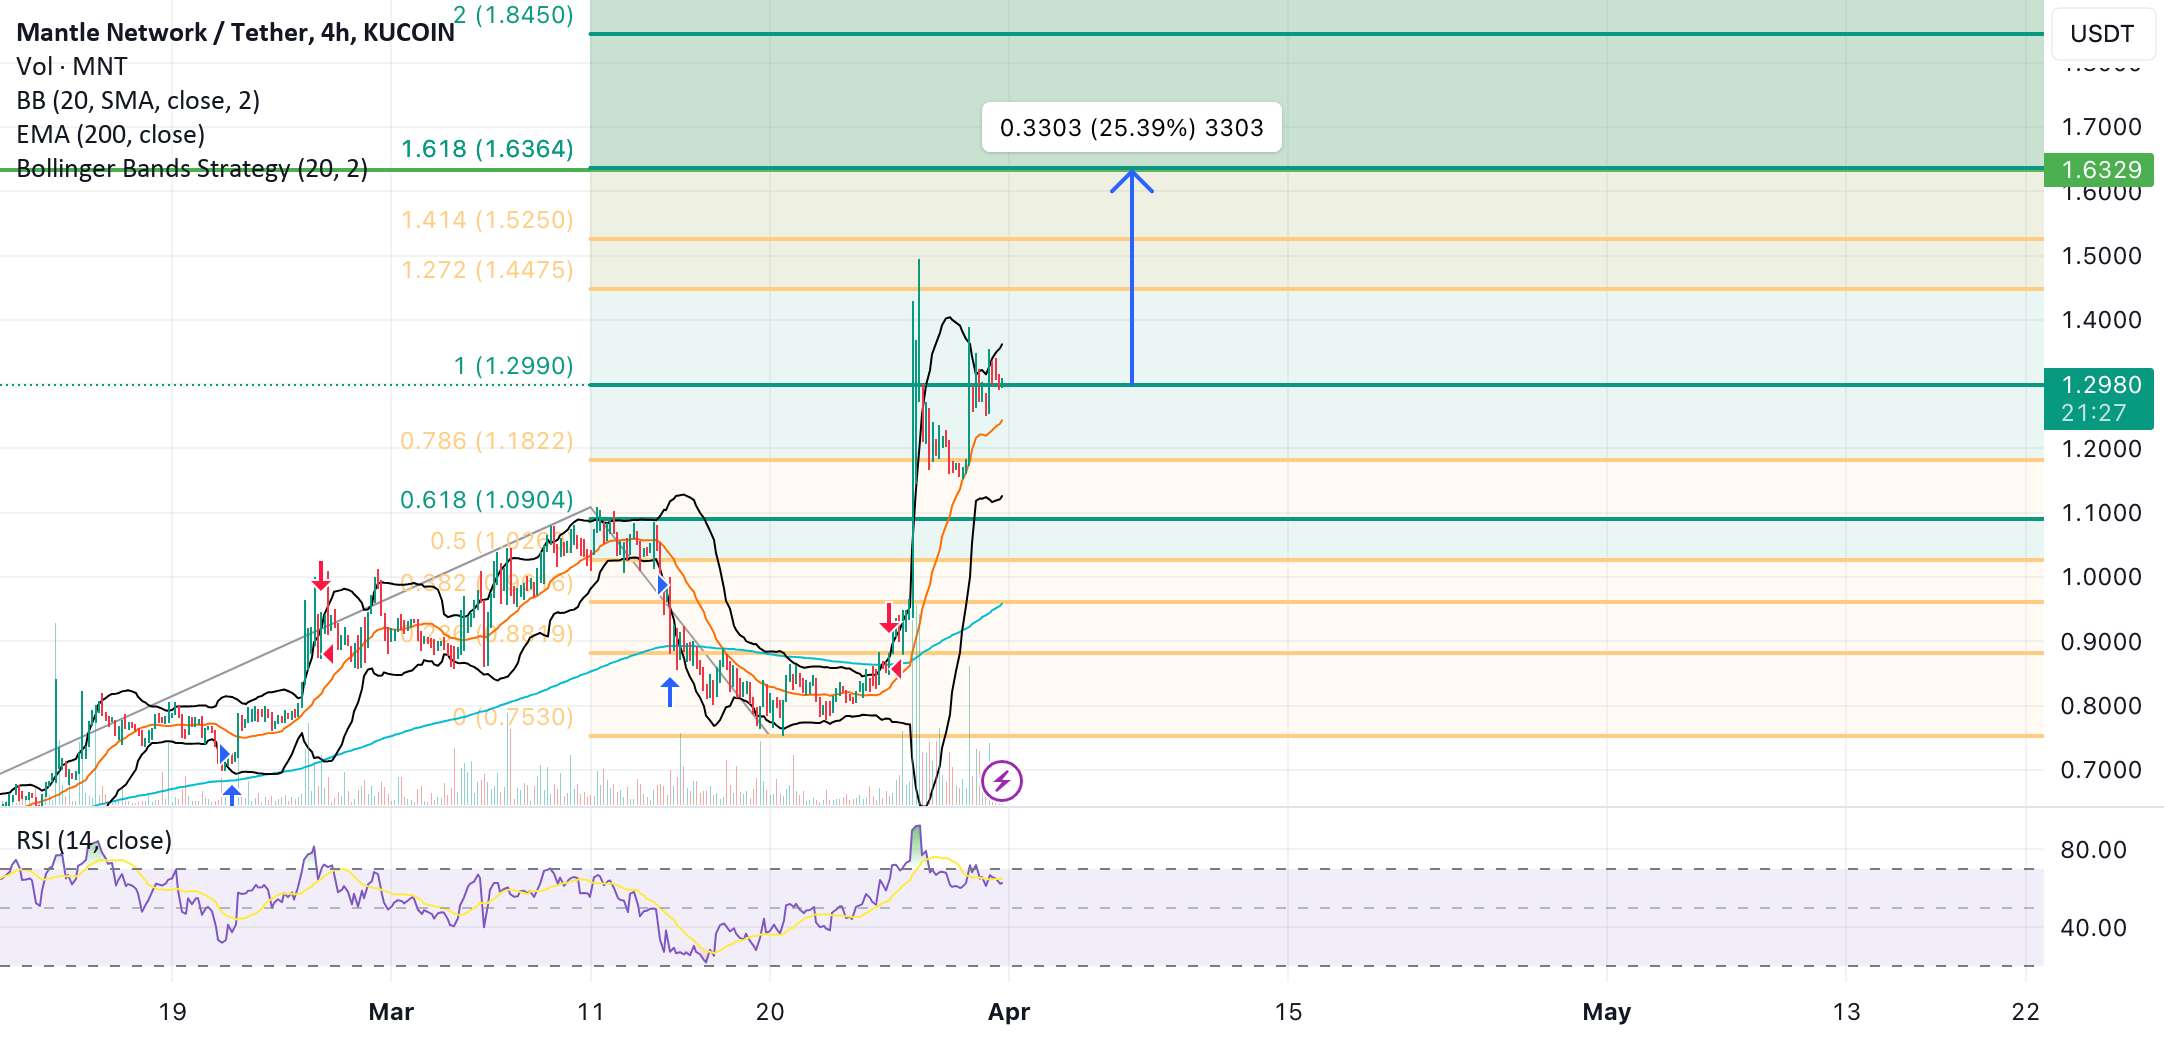Open the USDT currency selector

point(2102,34)
